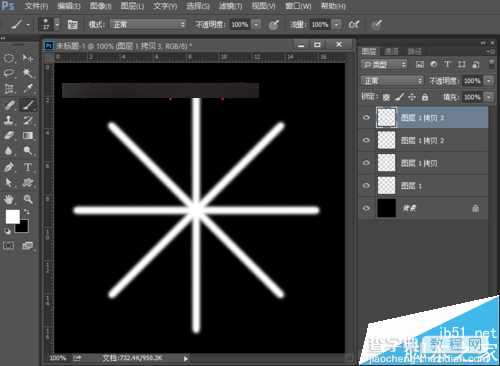Hide layer 图层 1 拷贝 3
Screen dimensions: 500x366
tap(366, 118)
